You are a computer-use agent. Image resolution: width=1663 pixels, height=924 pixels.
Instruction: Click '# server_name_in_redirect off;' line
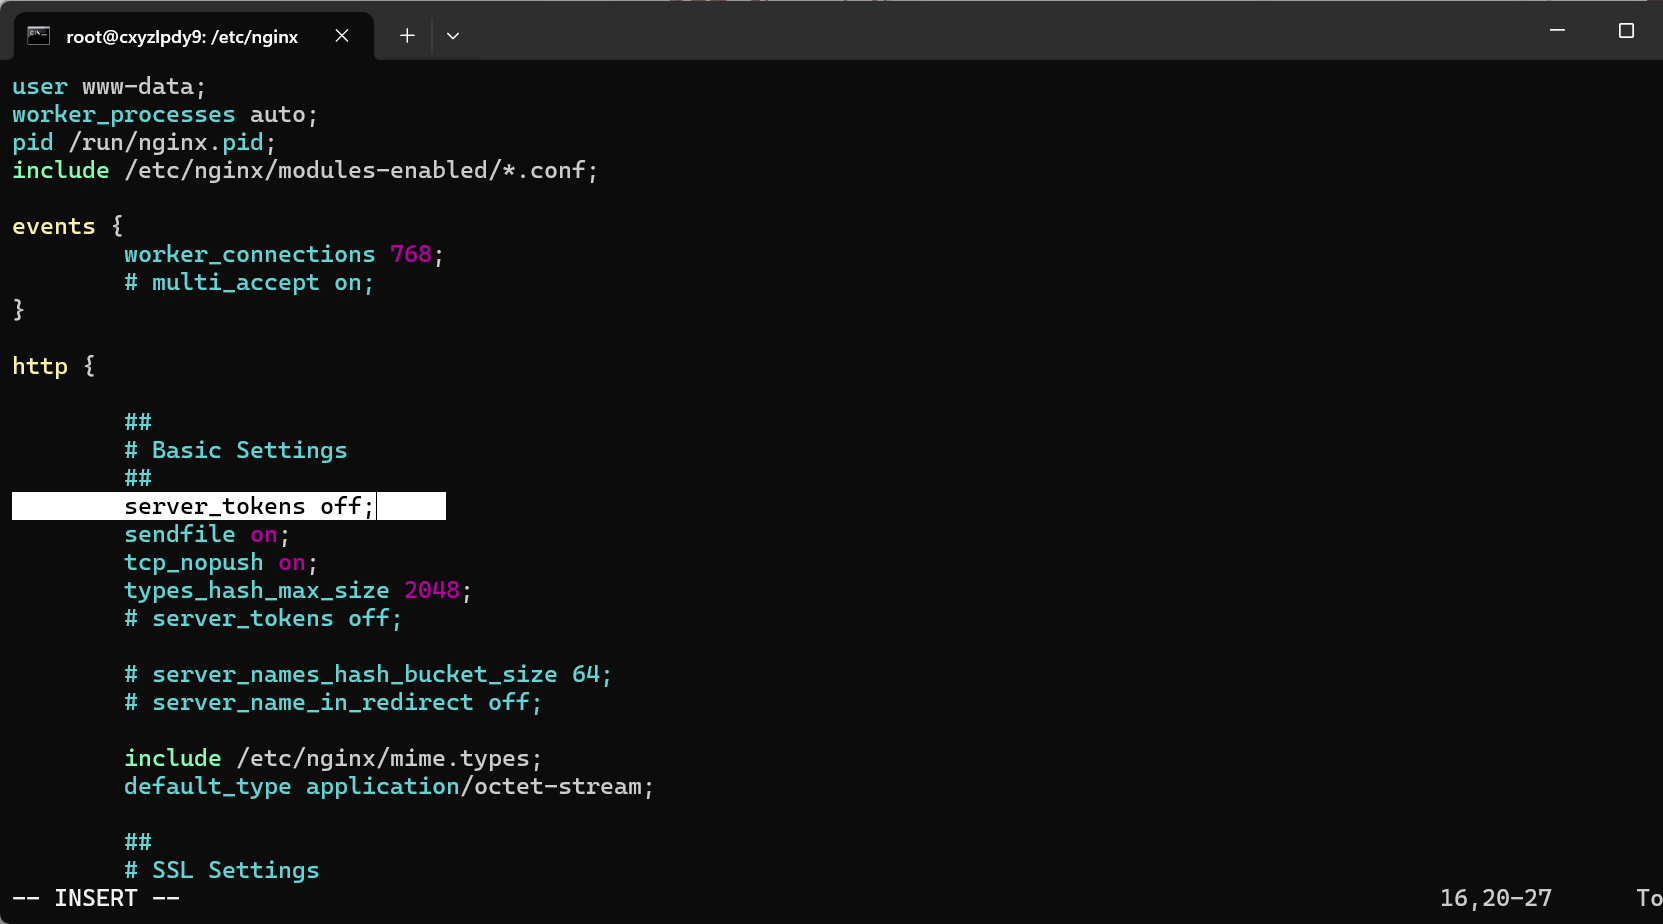[x=333, y=703]
